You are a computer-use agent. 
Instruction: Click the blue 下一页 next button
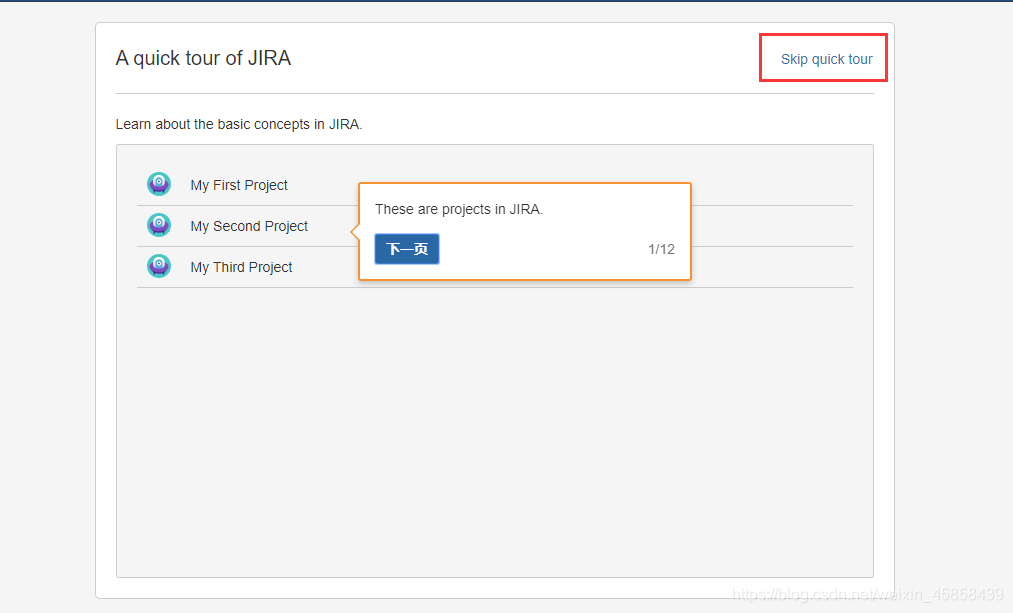pos(407,249)
